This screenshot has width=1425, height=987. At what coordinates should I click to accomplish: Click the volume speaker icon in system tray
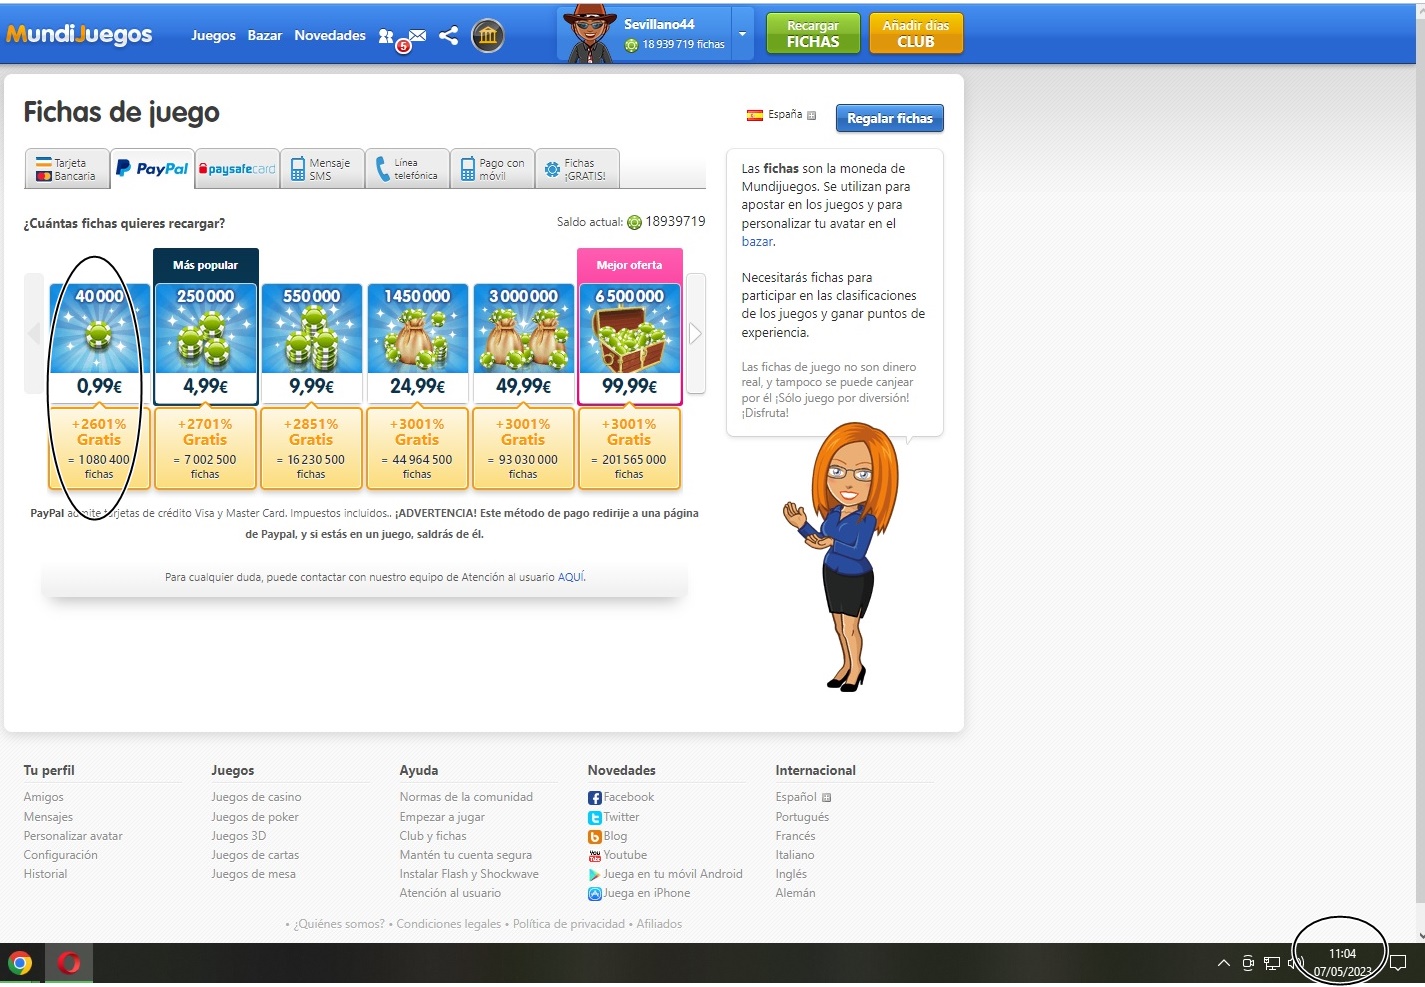(1294, 964)
